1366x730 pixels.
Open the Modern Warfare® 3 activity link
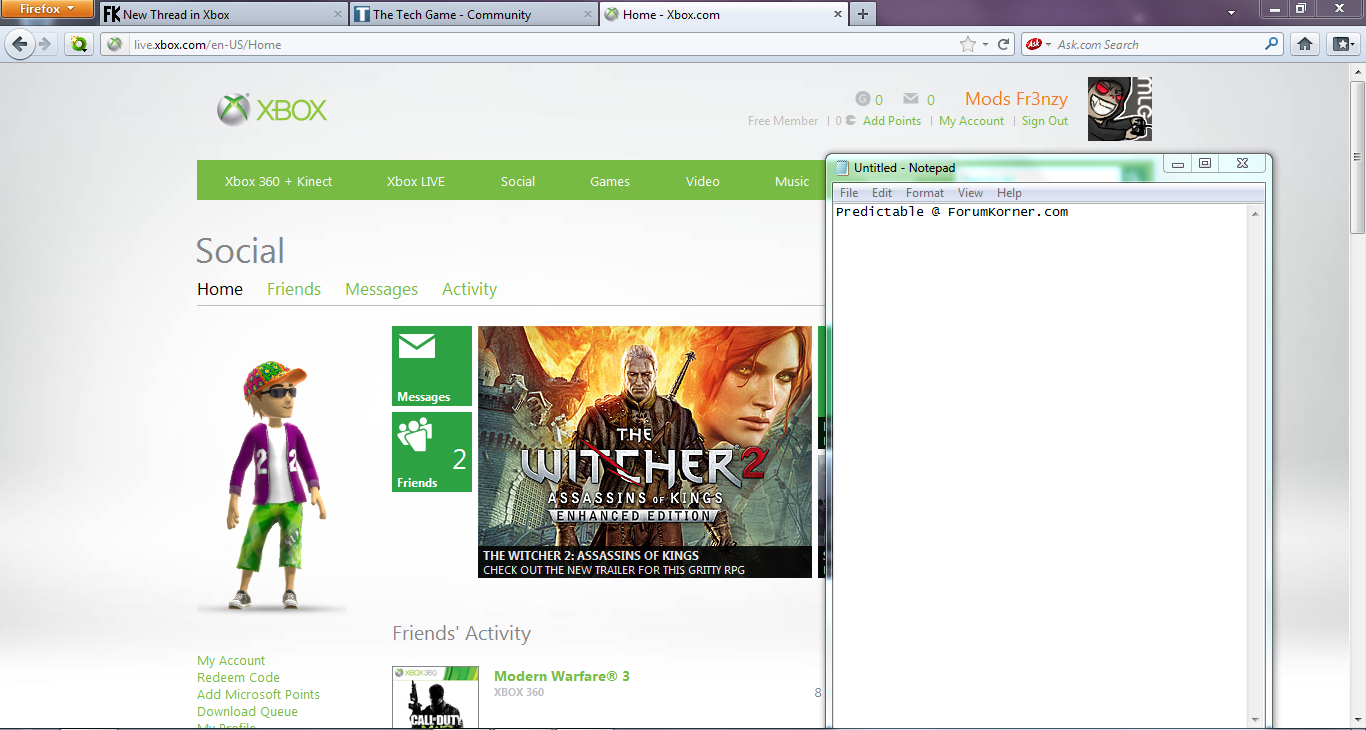point(562,676)
